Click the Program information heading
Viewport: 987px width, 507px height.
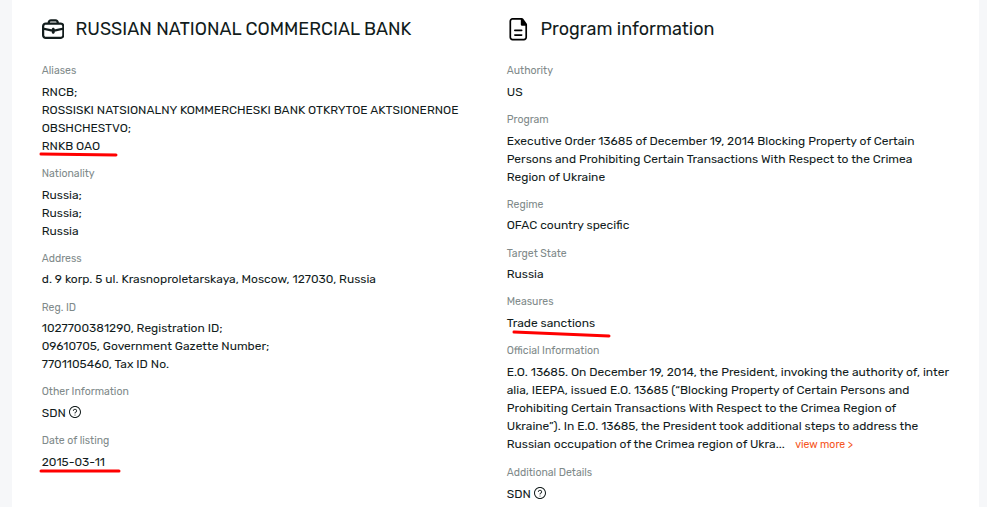point(627,29)
